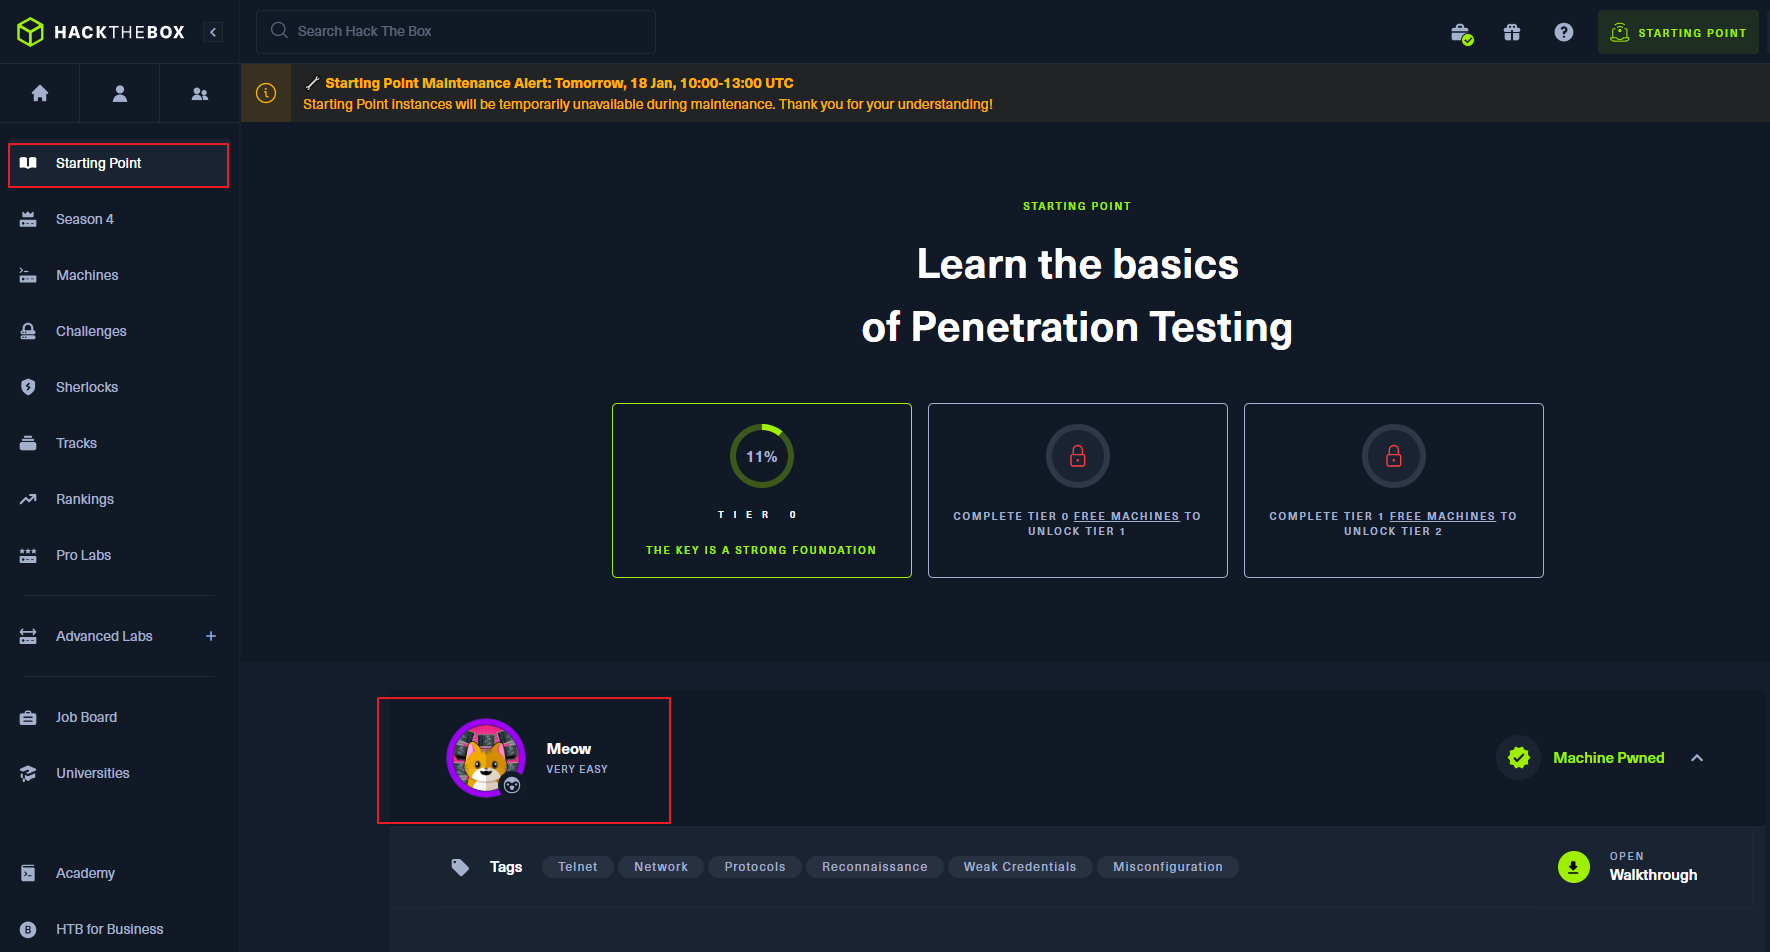Expand Advanced Labs with plus icon
1770x952 pixels.
(211, 636)
